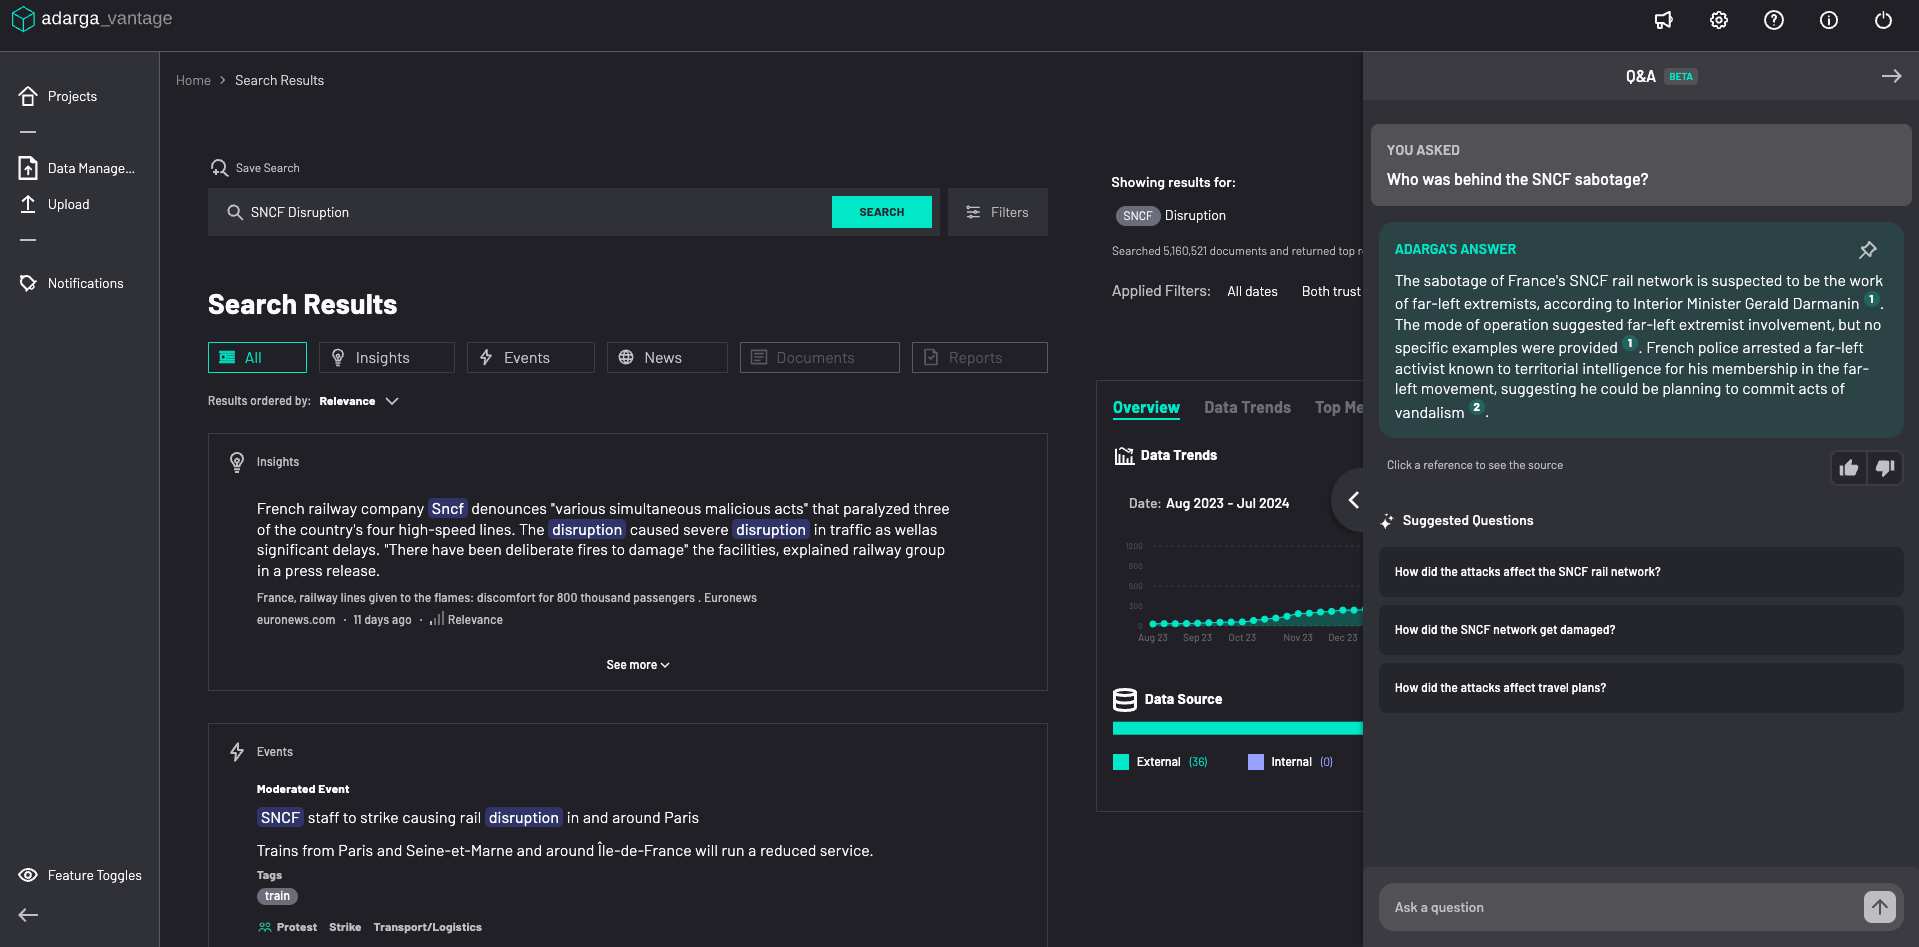
Task: Click the Protest category label
Action: coord(296,927)
